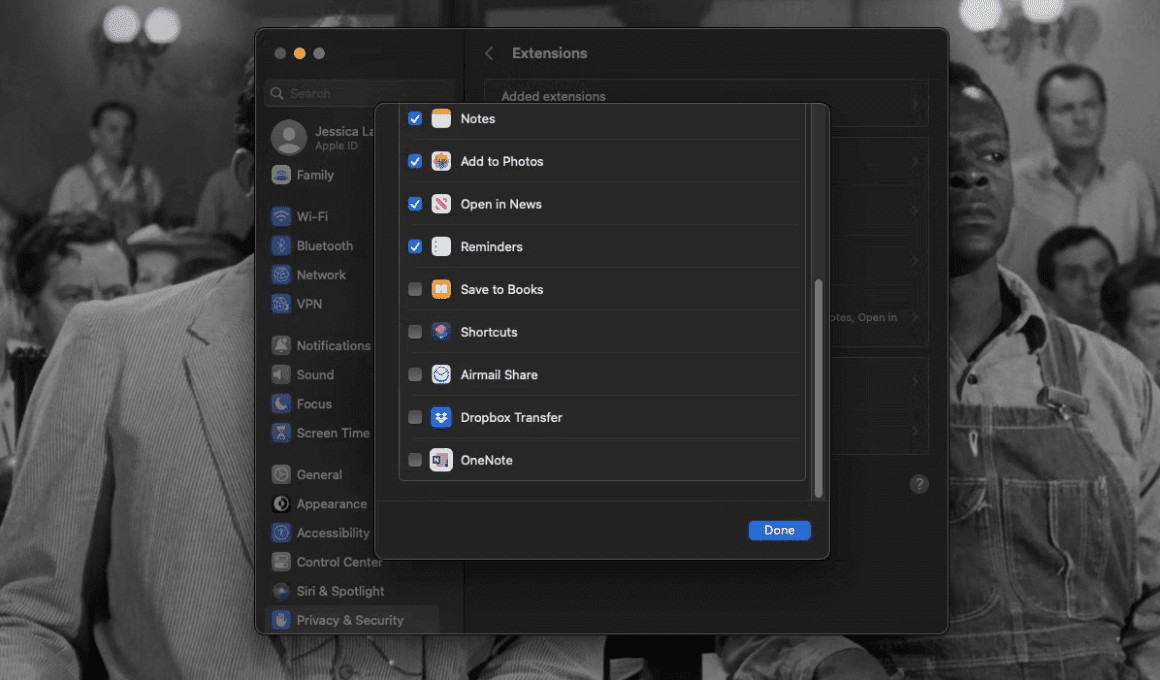Enable the Shortcuts checkbox
Viewport: 1160px width, 680px height.
(x=415, y=332)
